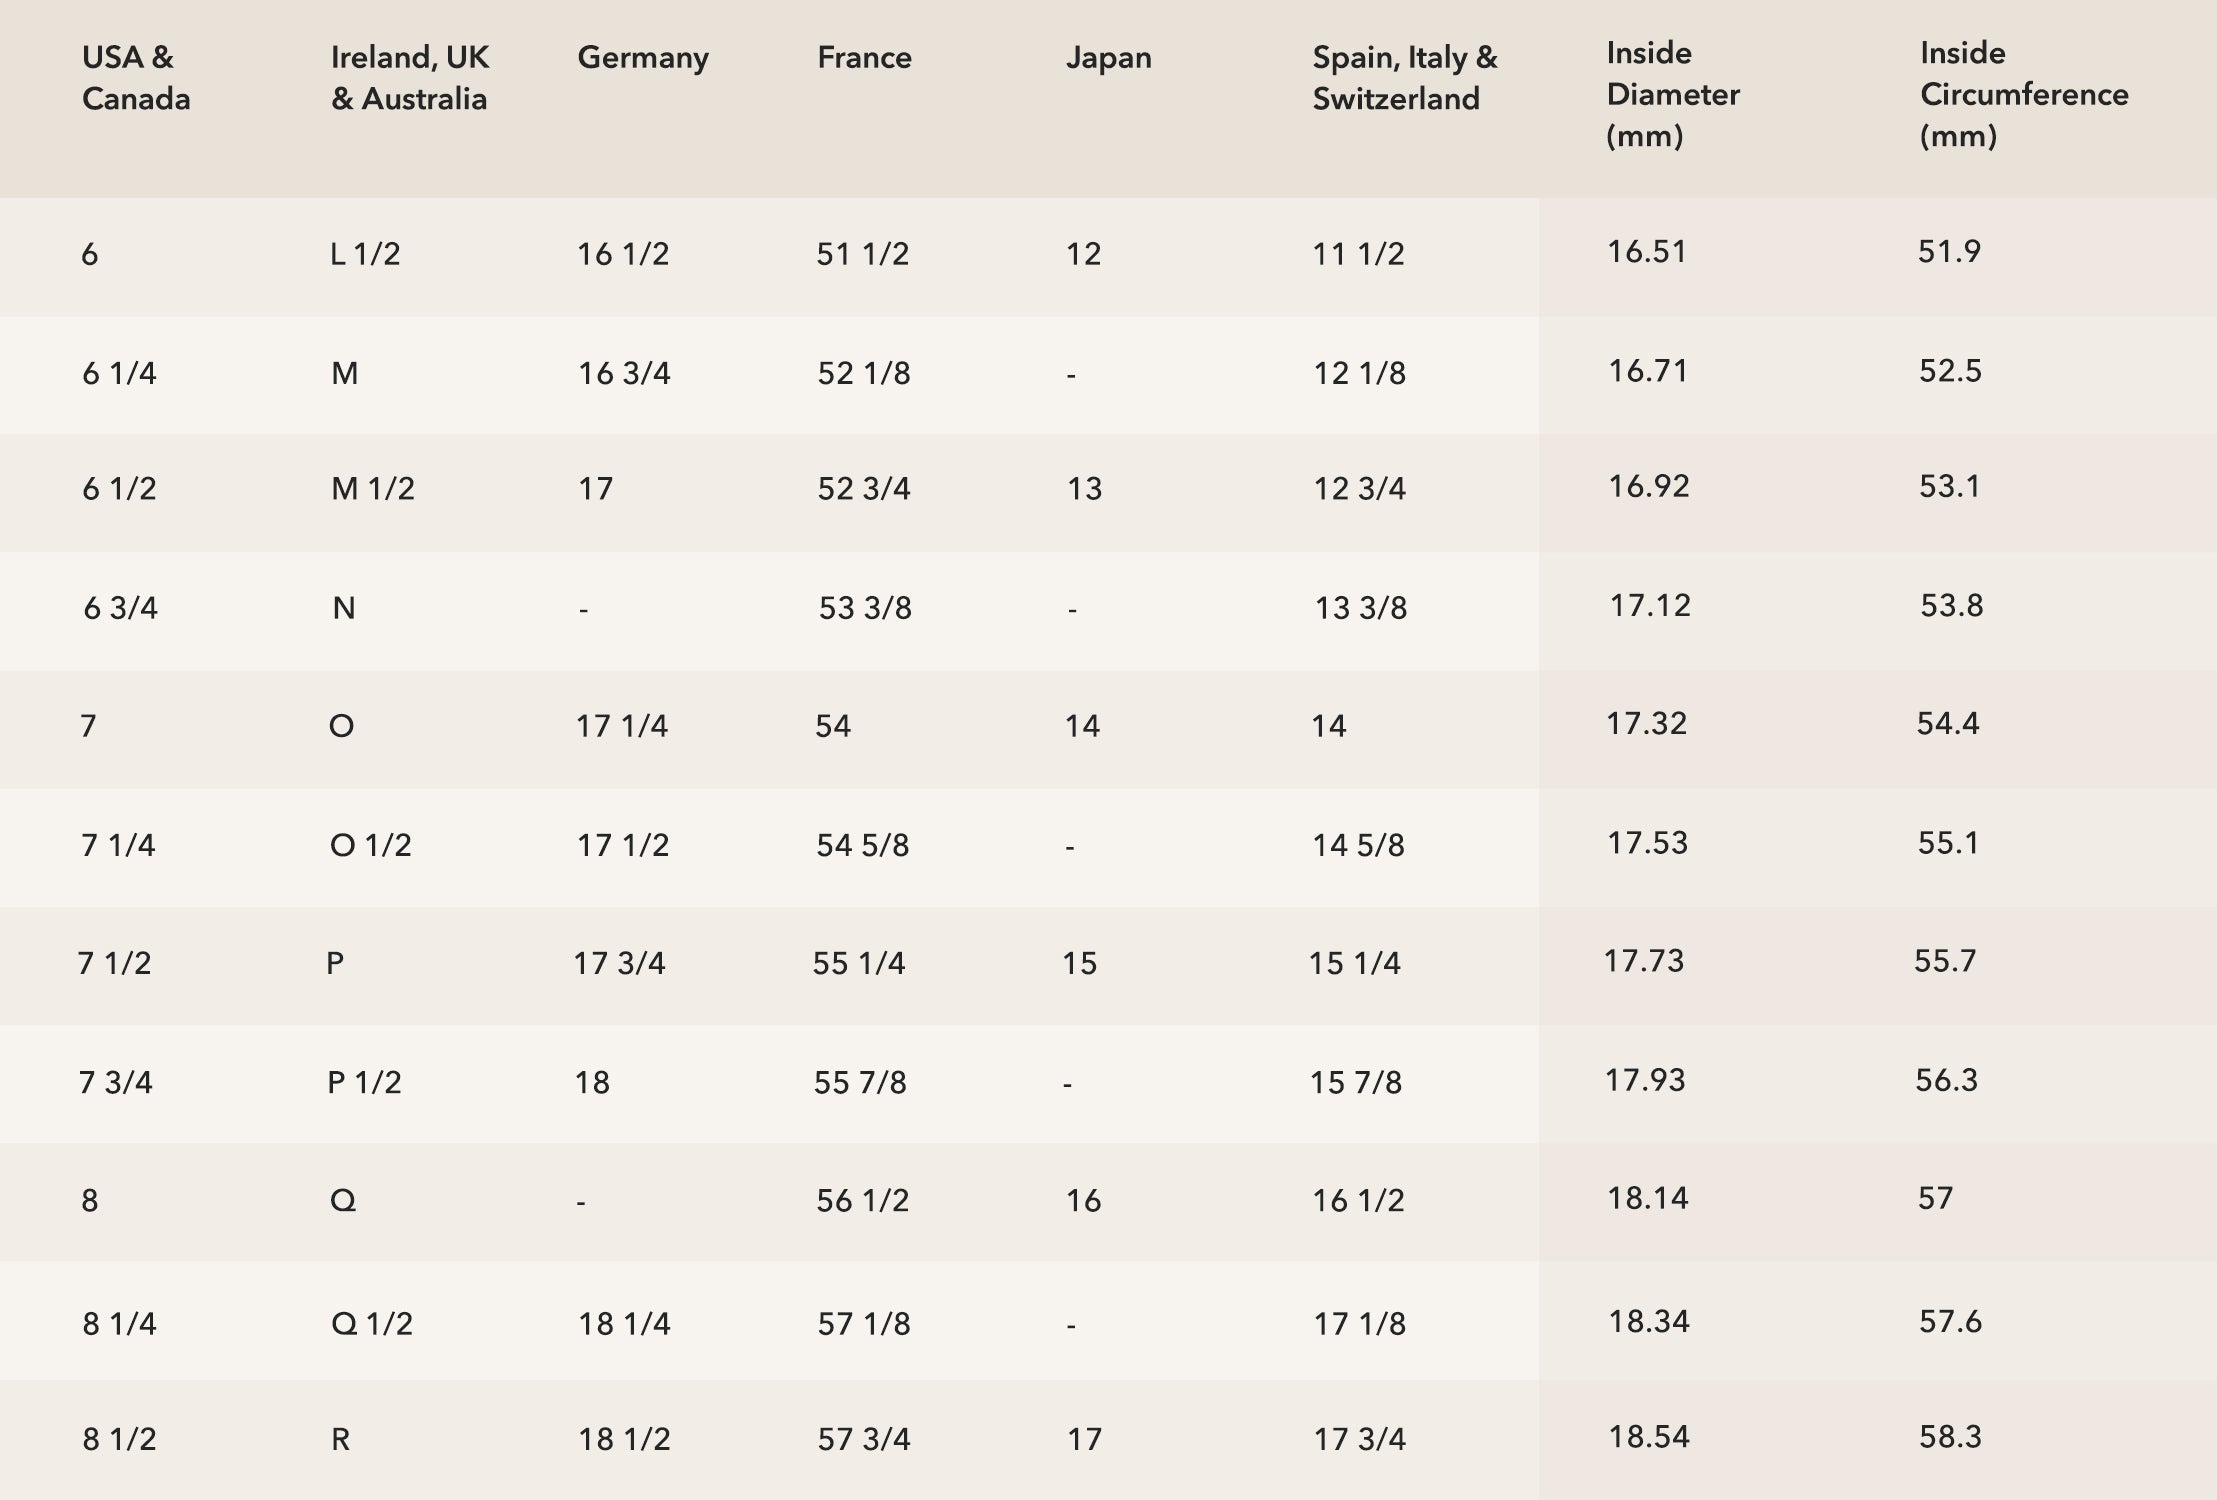Click the Inside Diameter (mm) header
Screen dimensions: 2217x1500
(1672, 95)
